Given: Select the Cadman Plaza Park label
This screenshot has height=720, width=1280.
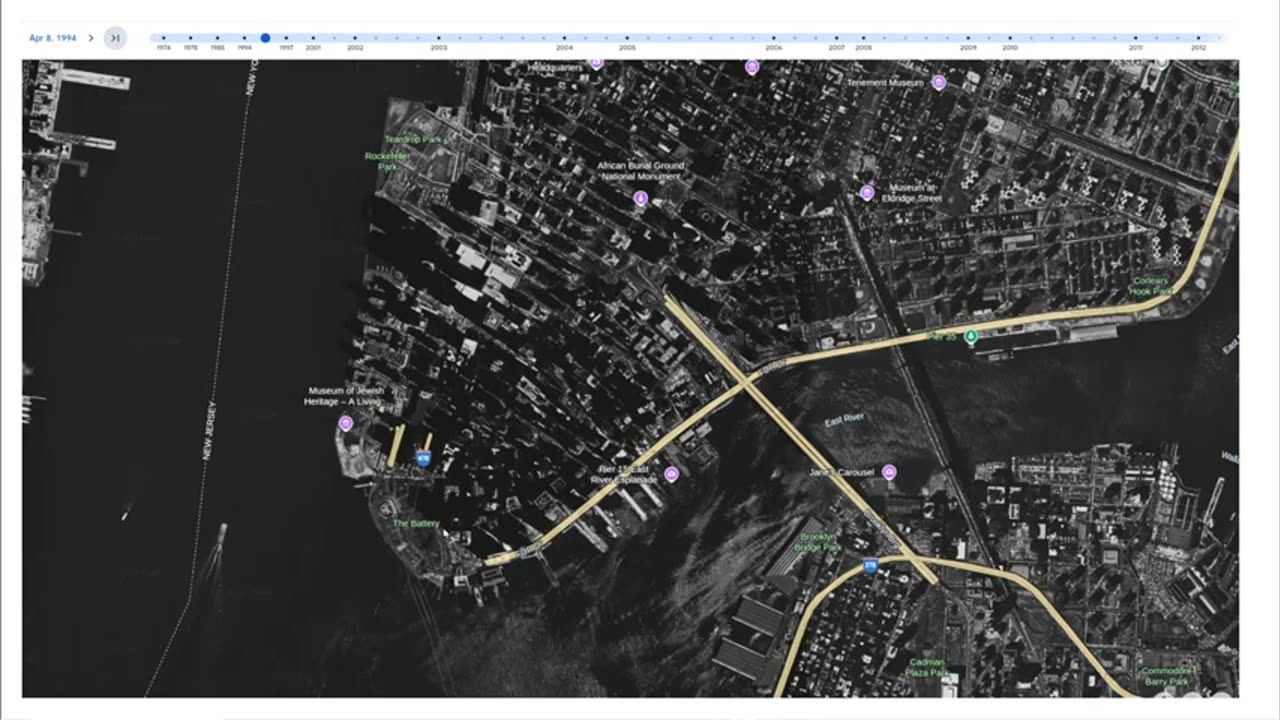Looking at the screenshot, I should pyautogui.click(x=927, y=668).
